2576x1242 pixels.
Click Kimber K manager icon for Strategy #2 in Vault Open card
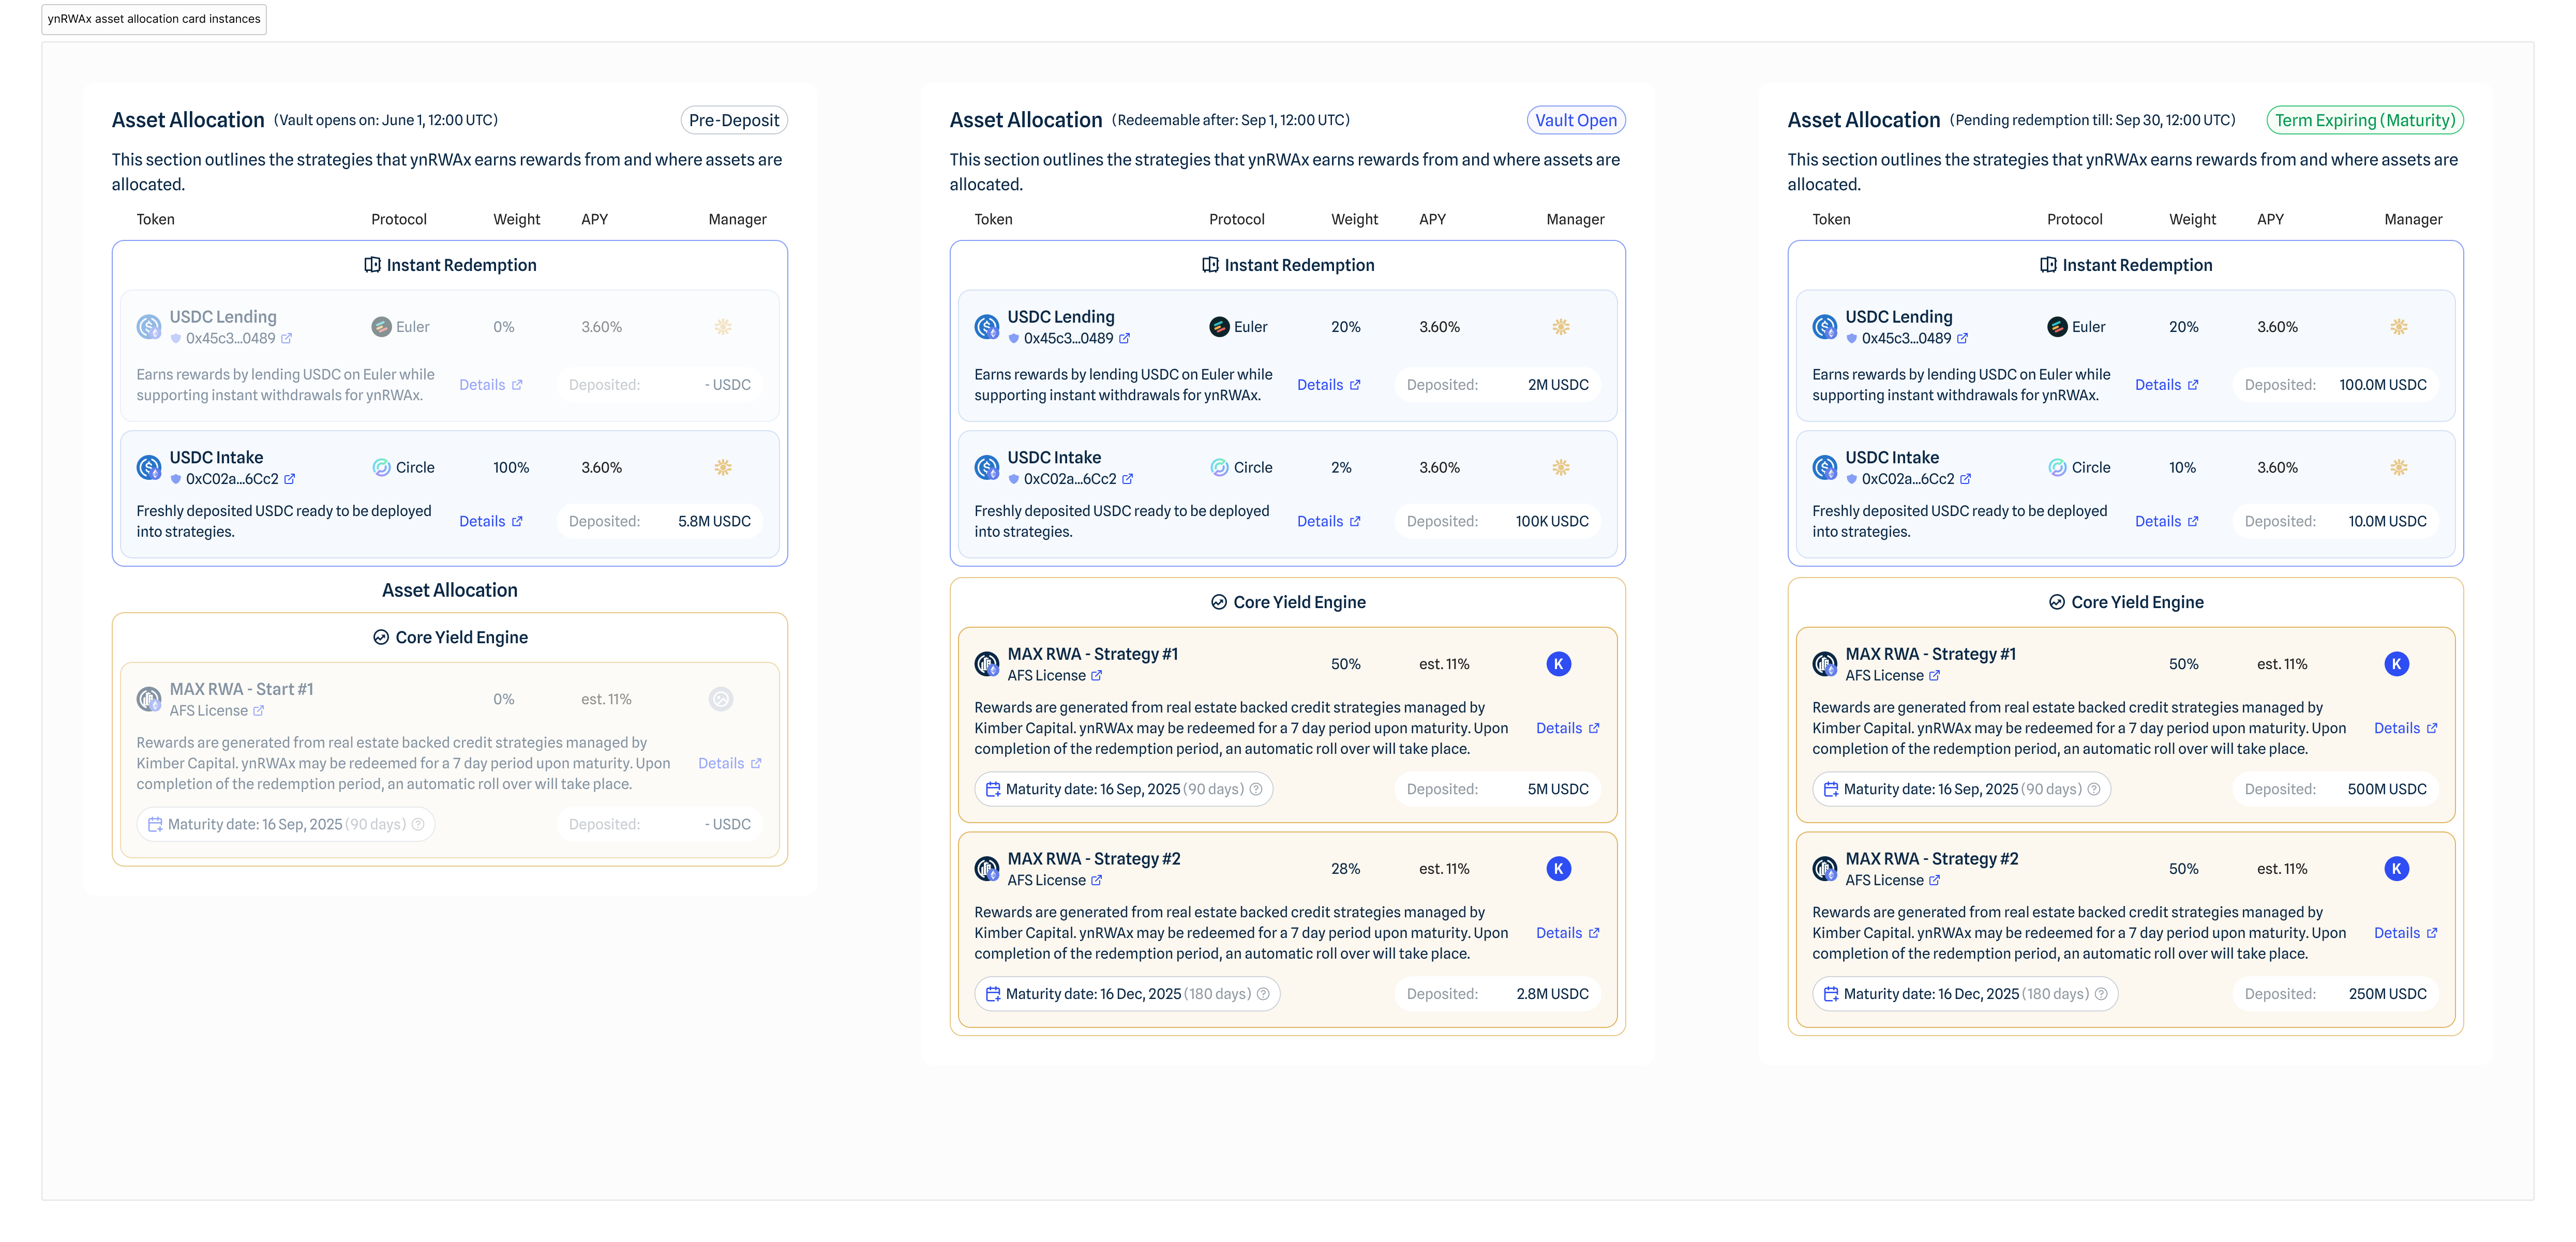(x=1558, y=869)
